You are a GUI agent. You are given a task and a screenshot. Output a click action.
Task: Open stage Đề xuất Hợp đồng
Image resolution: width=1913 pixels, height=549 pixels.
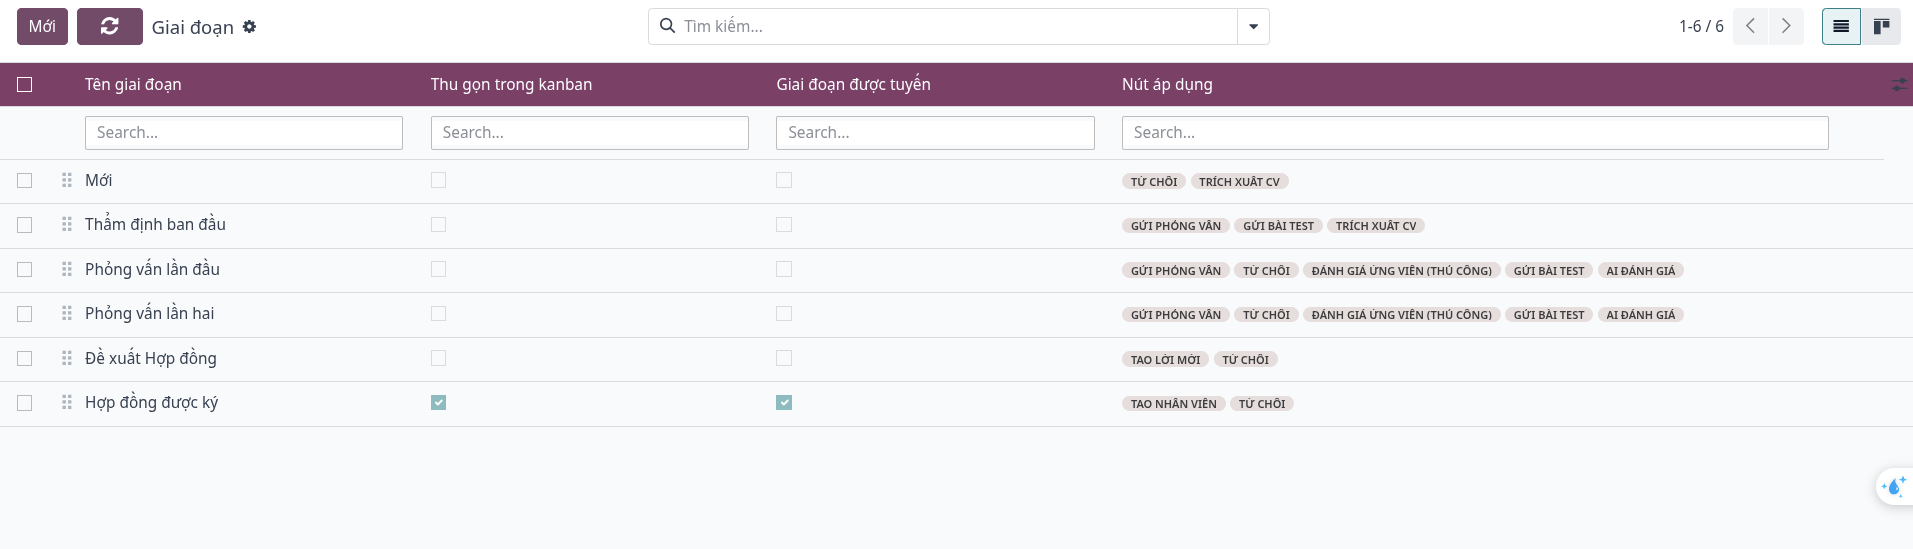151,358
